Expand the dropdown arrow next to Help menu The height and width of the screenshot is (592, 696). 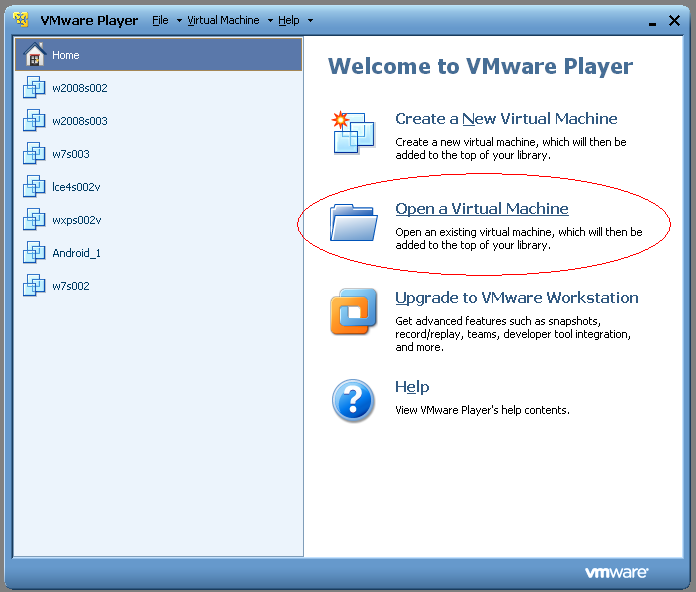point(310,20)
